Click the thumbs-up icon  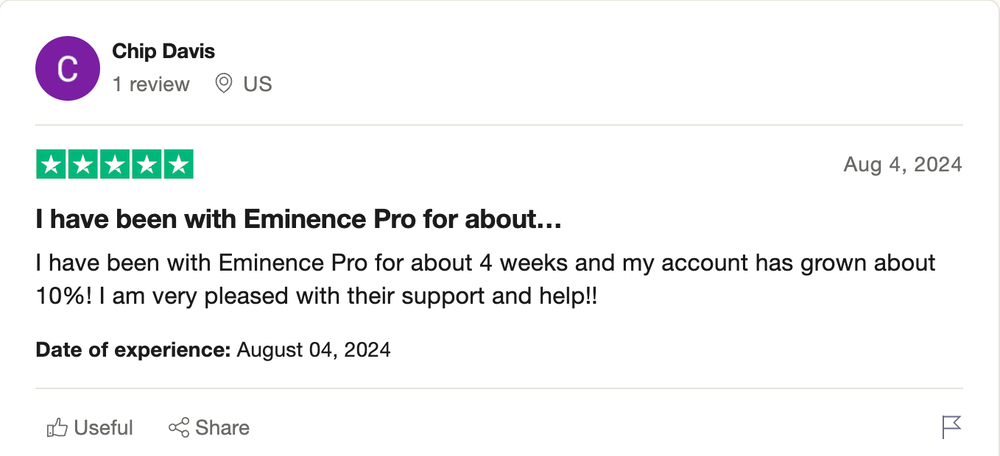click(x=57, y=427)
